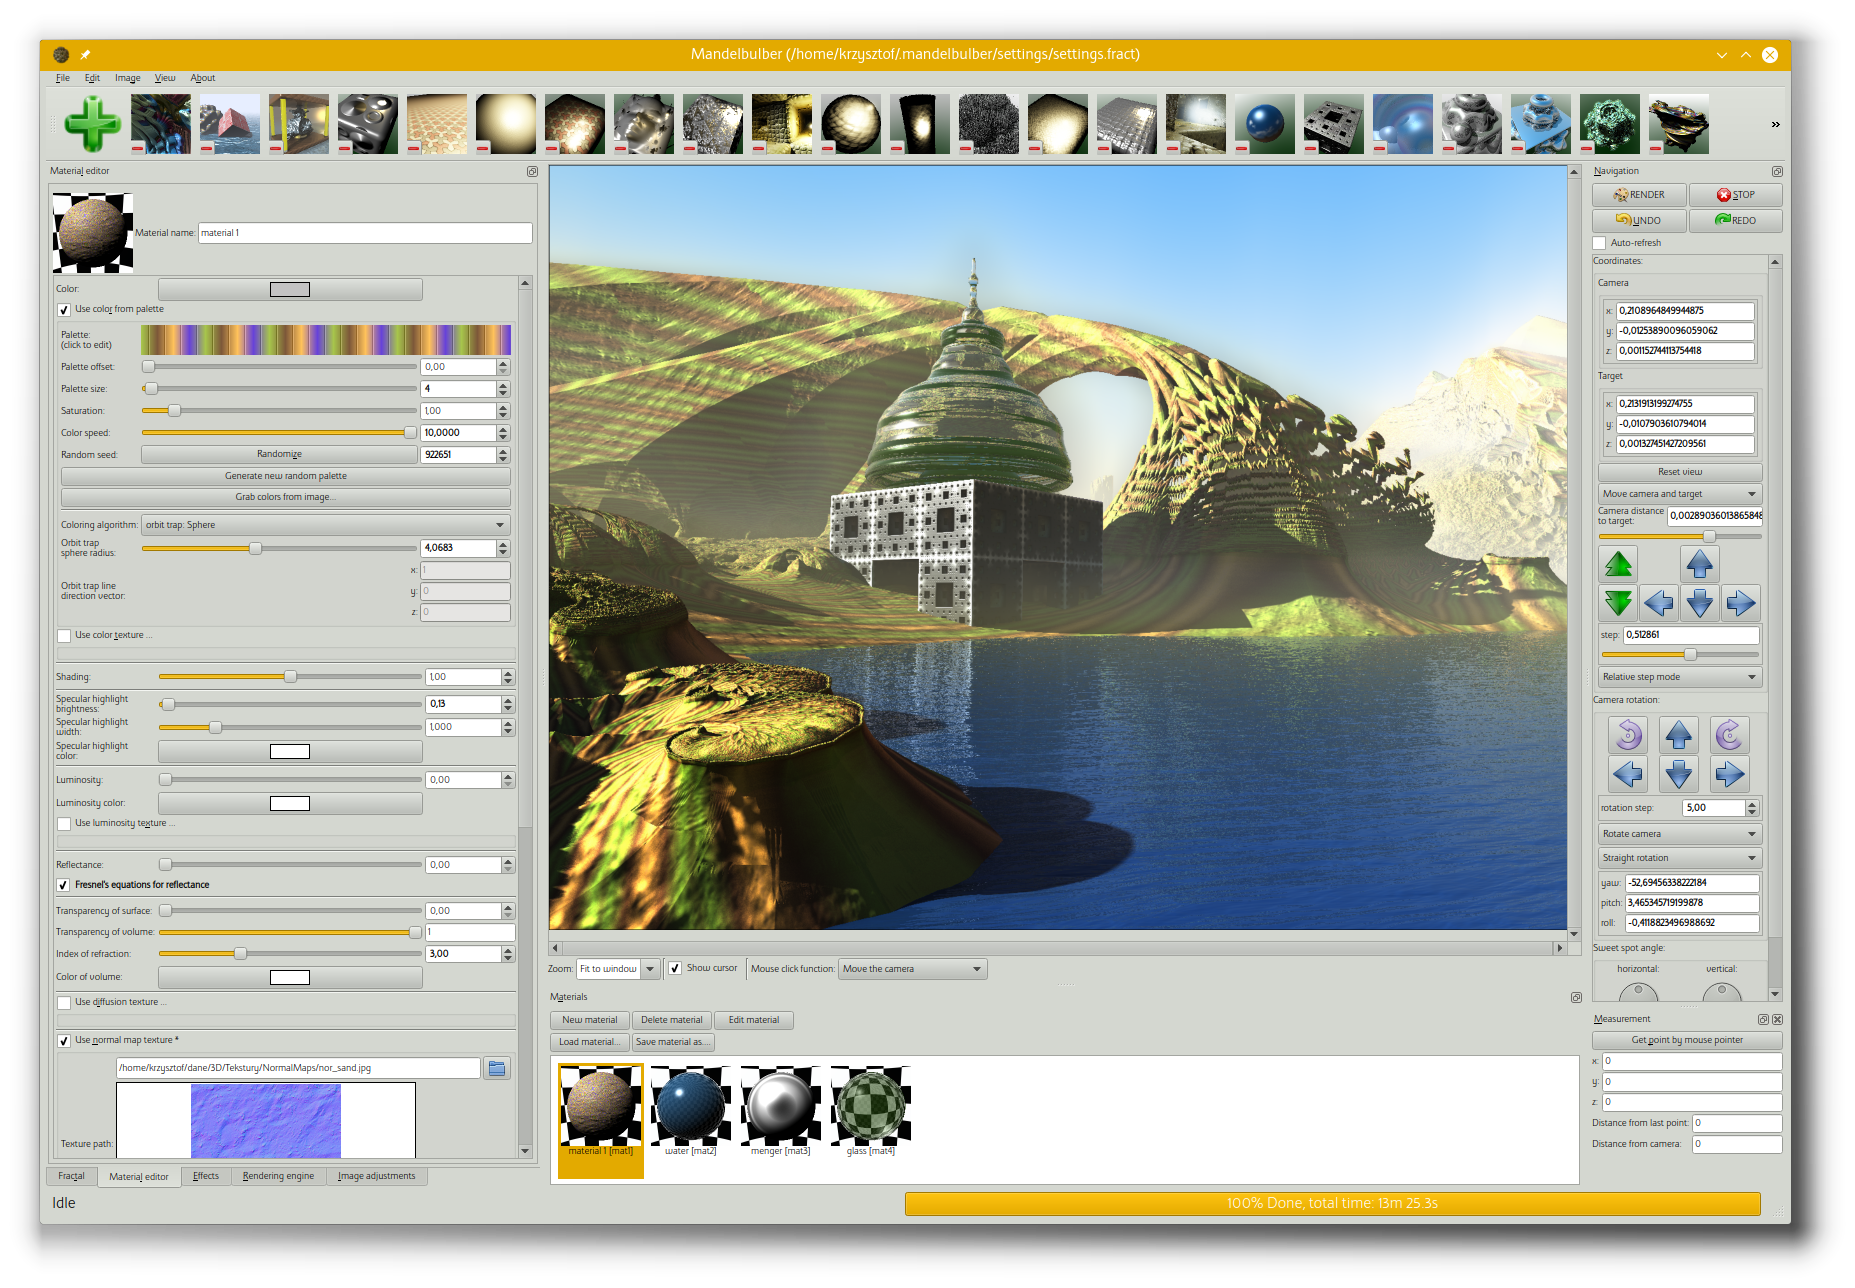
Task: Move camera up with blue up arrow
Action: [x=1699, y=564]
